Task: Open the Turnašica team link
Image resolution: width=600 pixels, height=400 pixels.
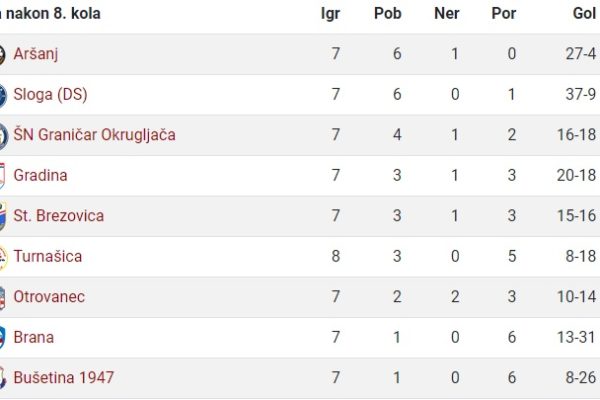Action: pos(48,256)
